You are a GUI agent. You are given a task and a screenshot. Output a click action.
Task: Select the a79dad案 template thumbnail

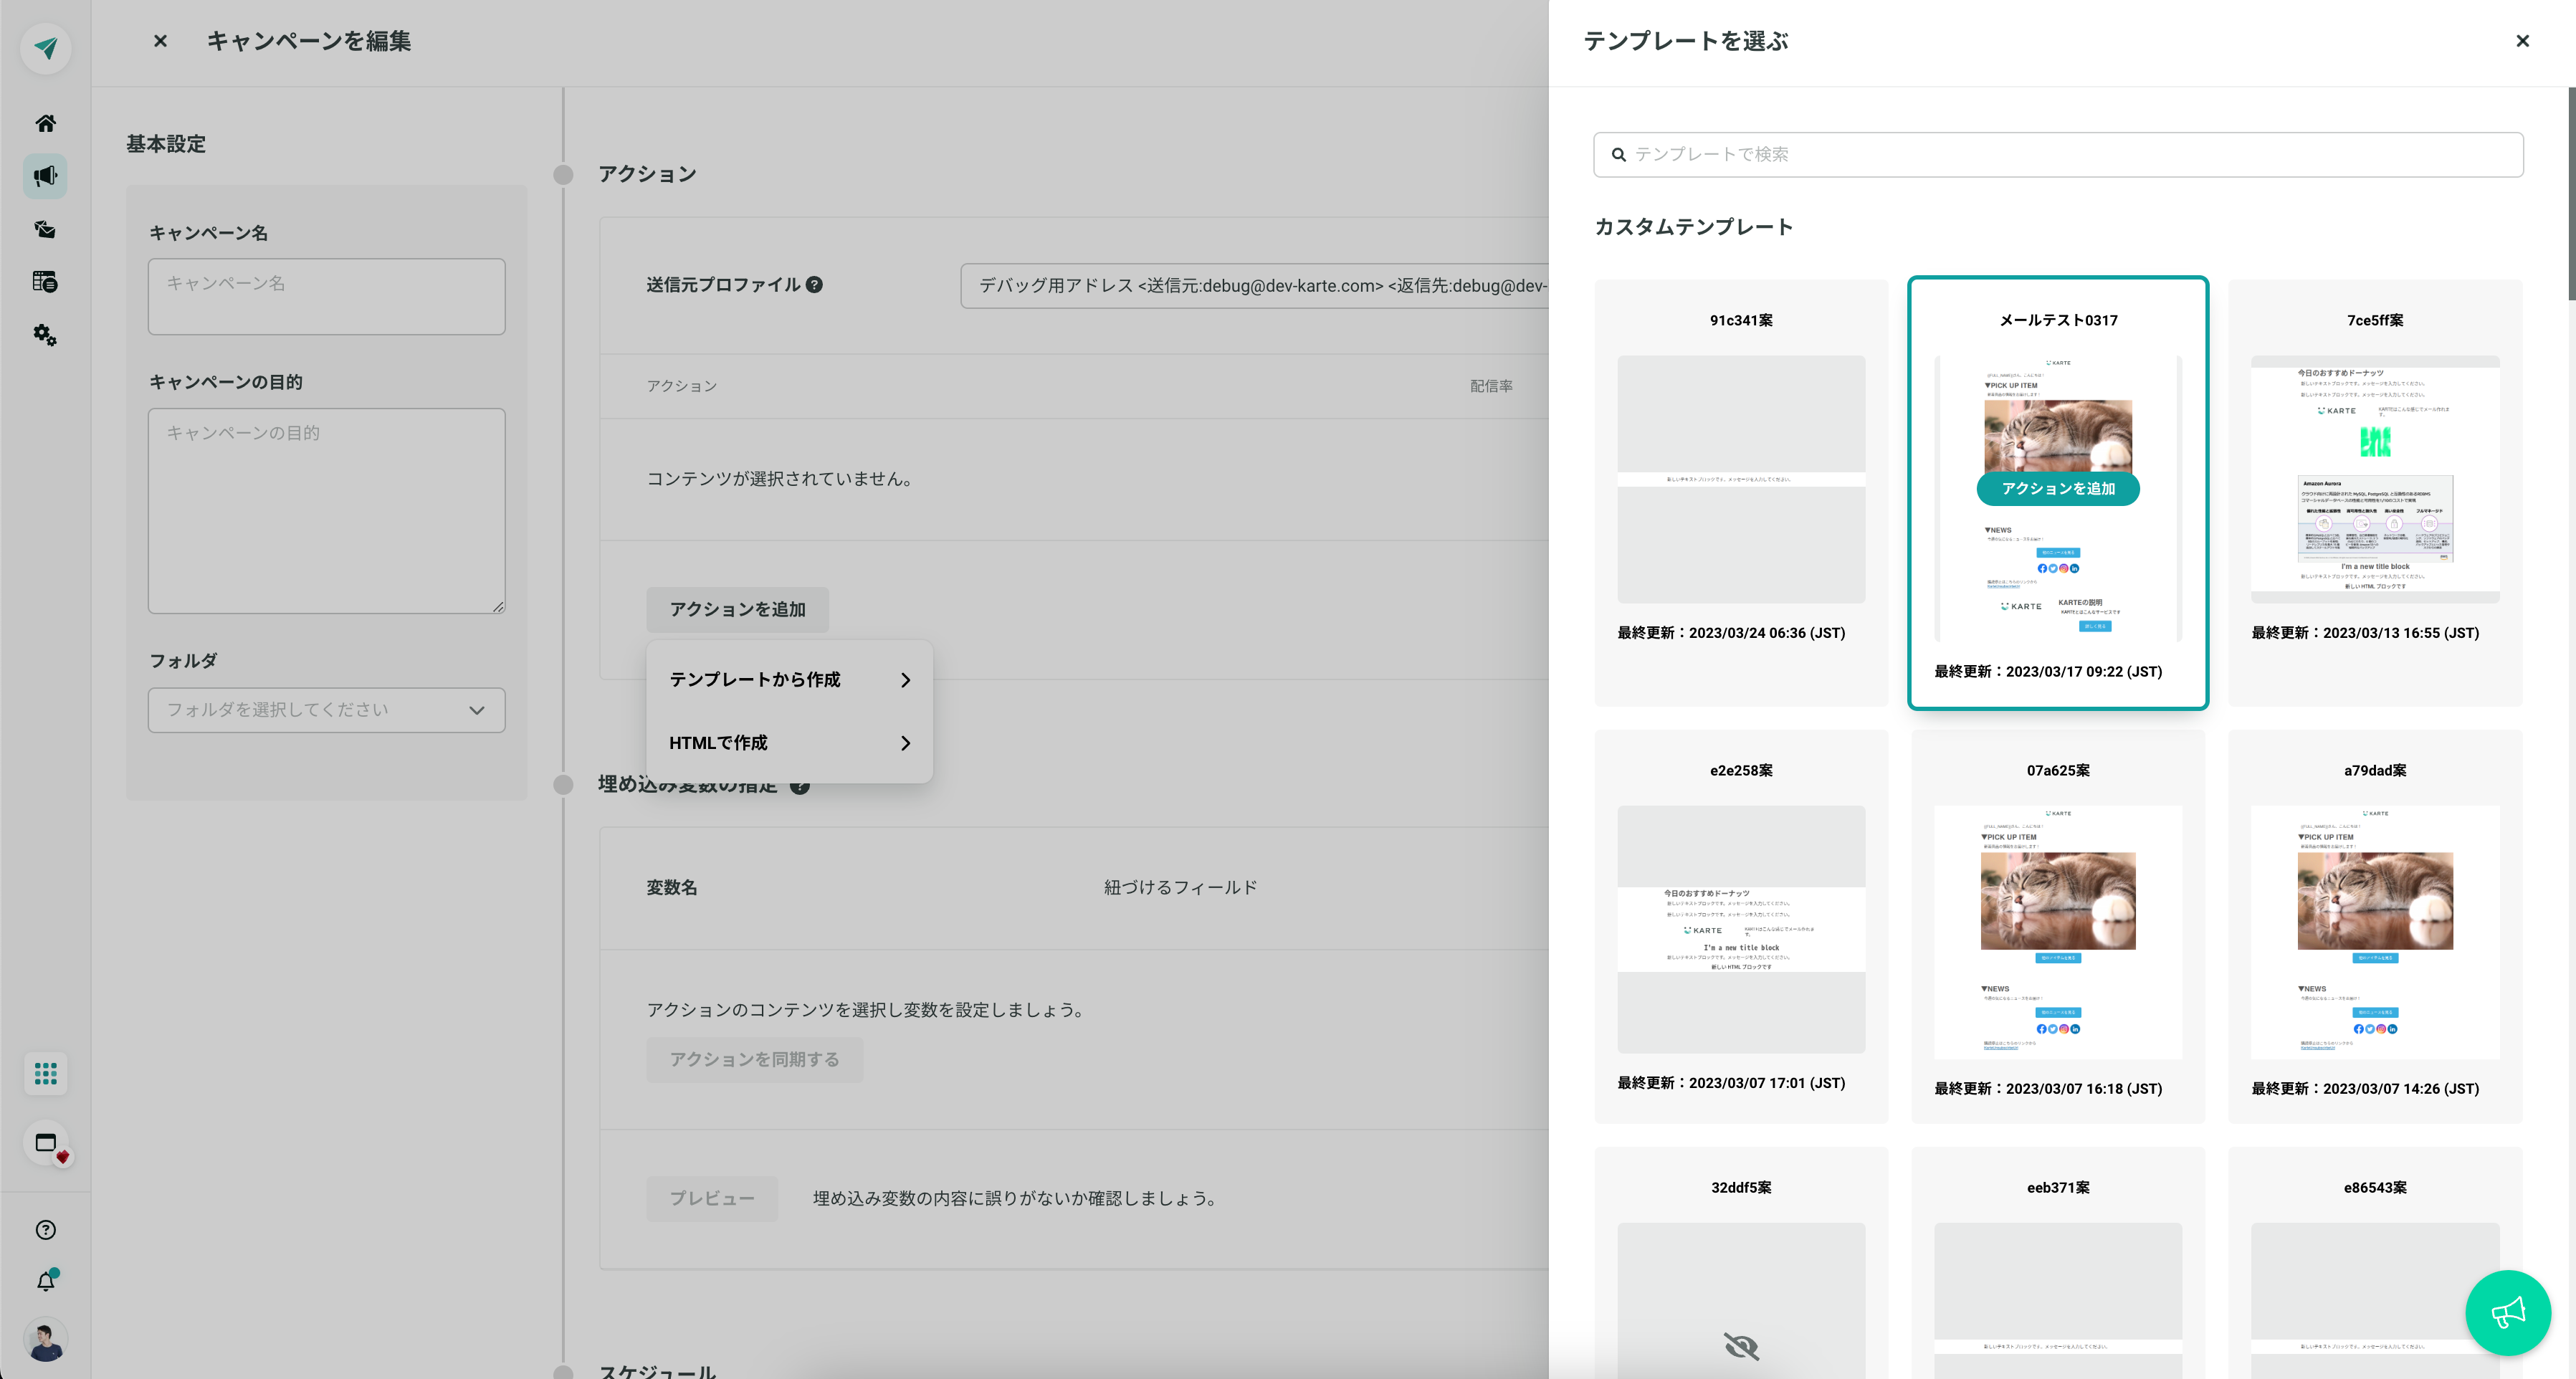coord(2375,932)
